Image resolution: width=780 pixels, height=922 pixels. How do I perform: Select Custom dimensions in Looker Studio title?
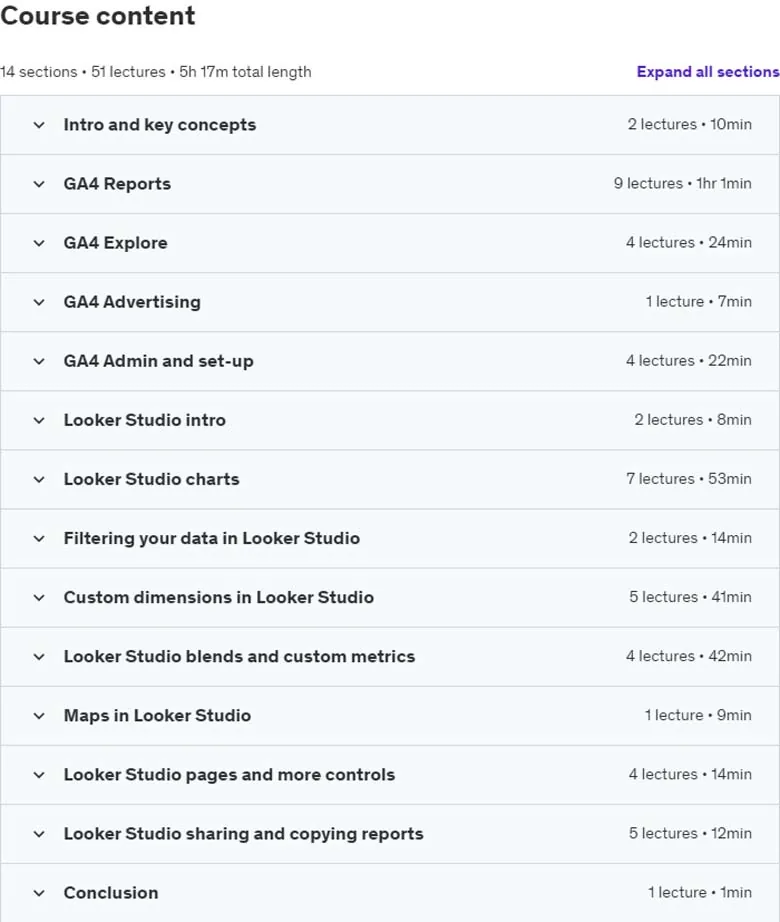tap(219, 597)
